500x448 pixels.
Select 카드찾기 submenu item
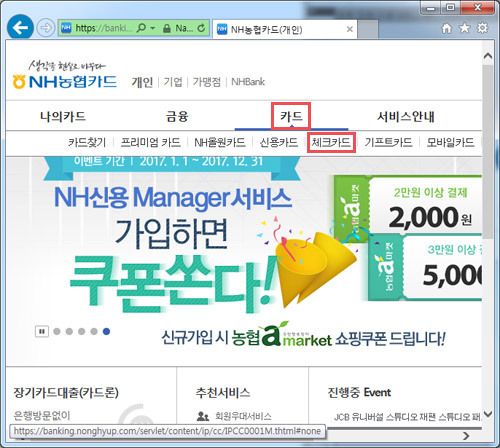coord(87,143)
